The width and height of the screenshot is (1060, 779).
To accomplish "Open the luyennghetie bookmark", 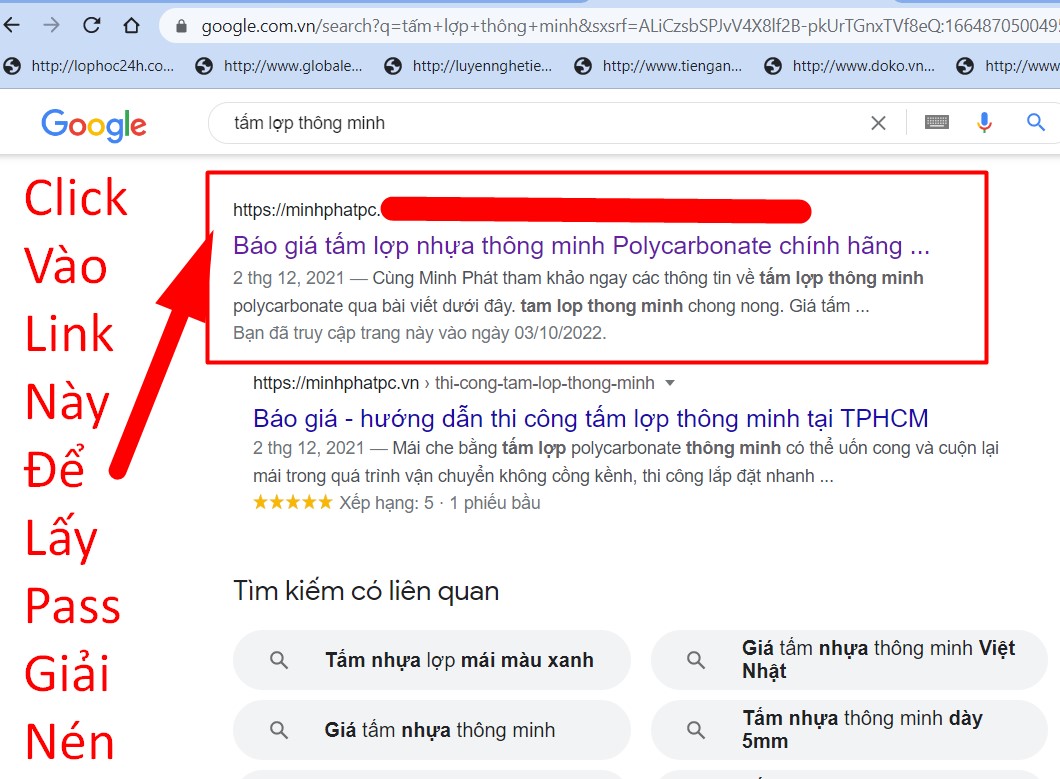I will coord(468,66).
